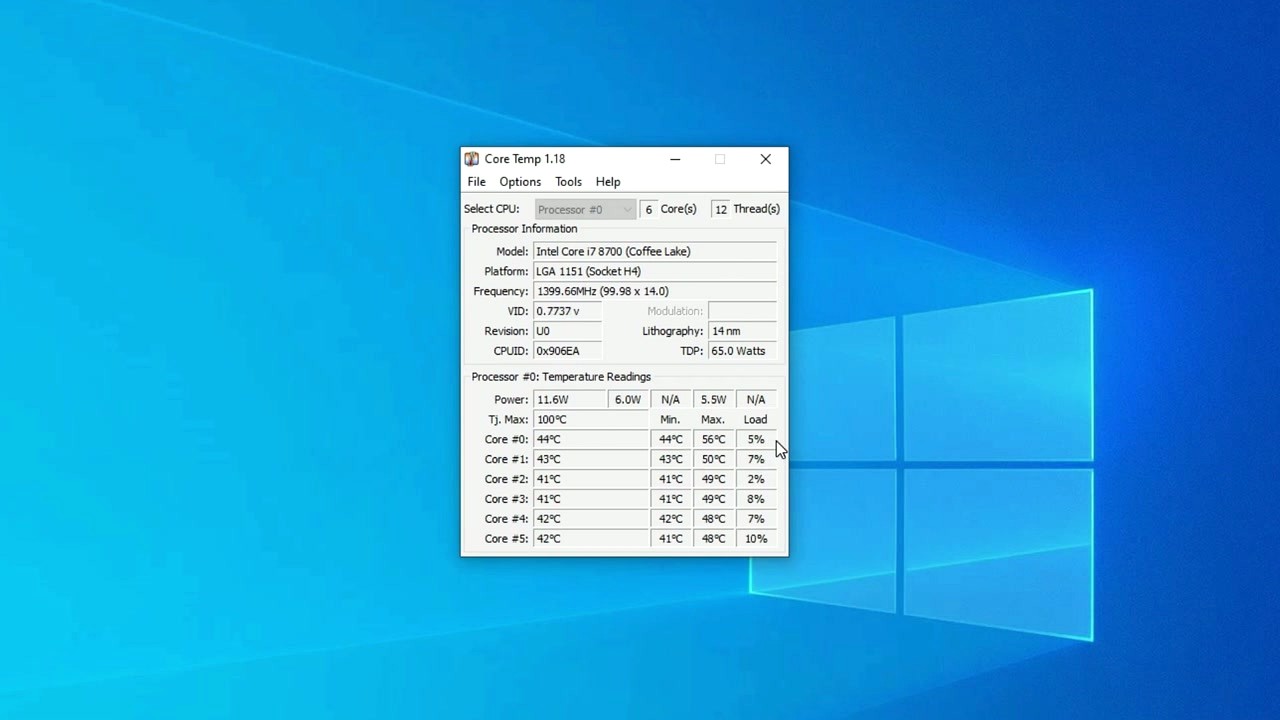Screen dimensions: 1280x720
Task: Click the Power field showing 11.6W
Action: coord(569,399)
